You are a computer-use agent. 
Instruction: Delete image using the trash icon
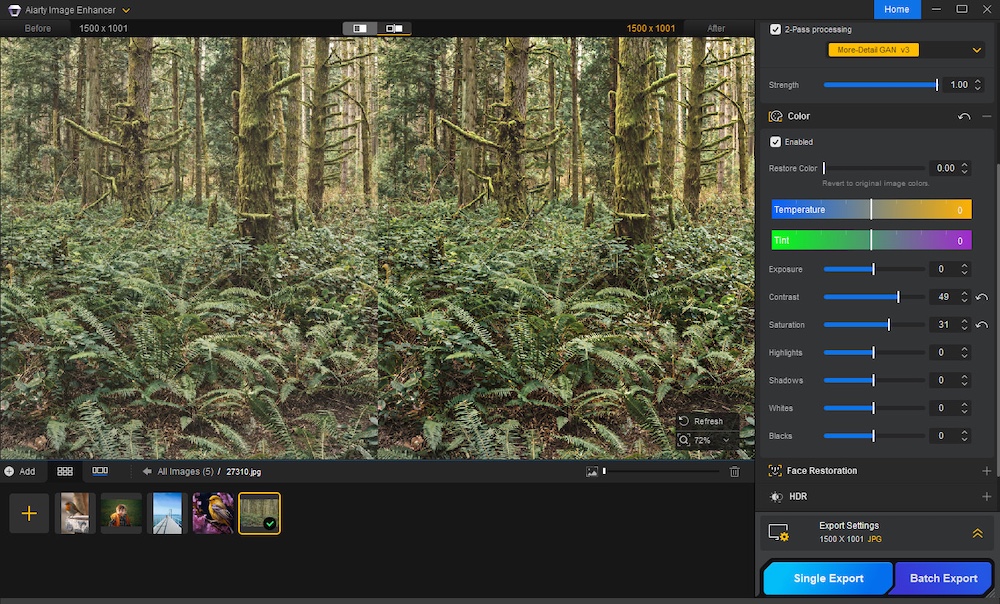735,471
